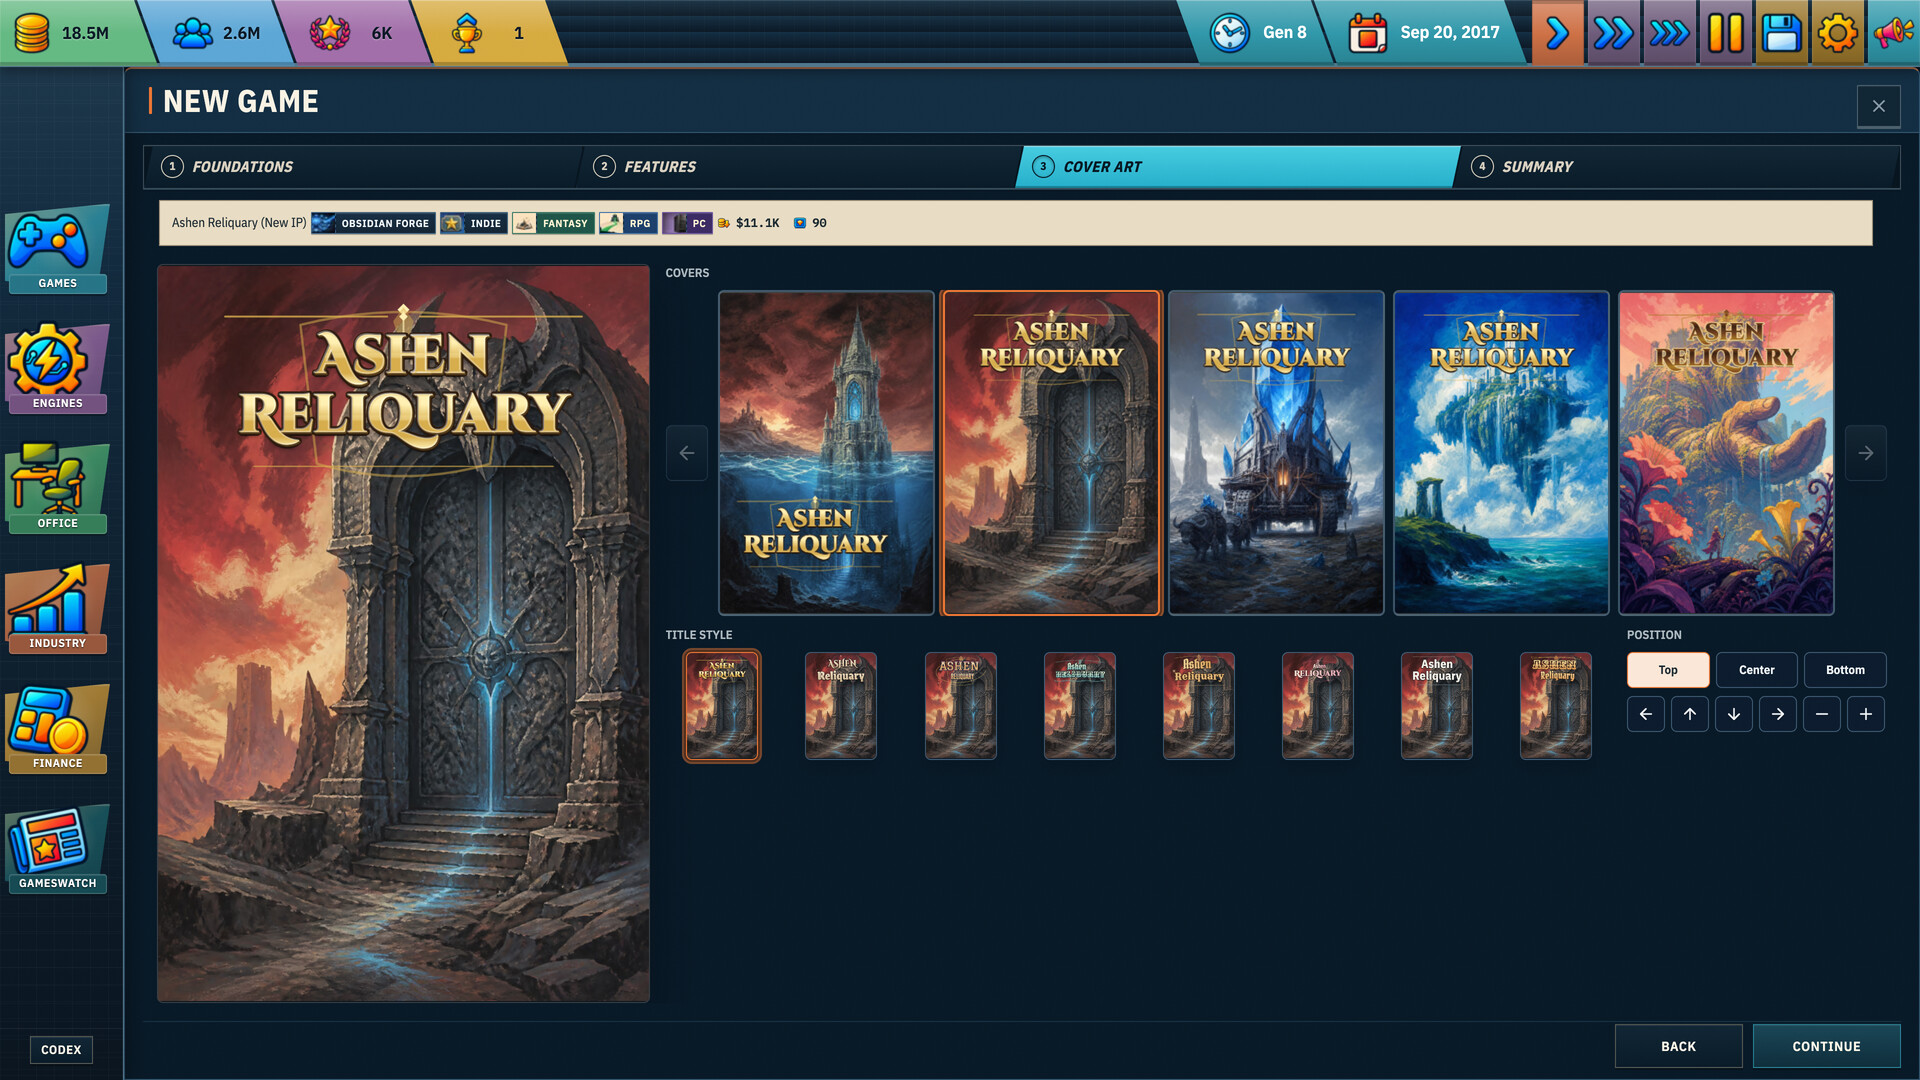This screenshot has width=1920, height=1080.
Task: Click the Fantasy genre tag
Action: click(553, 223)
